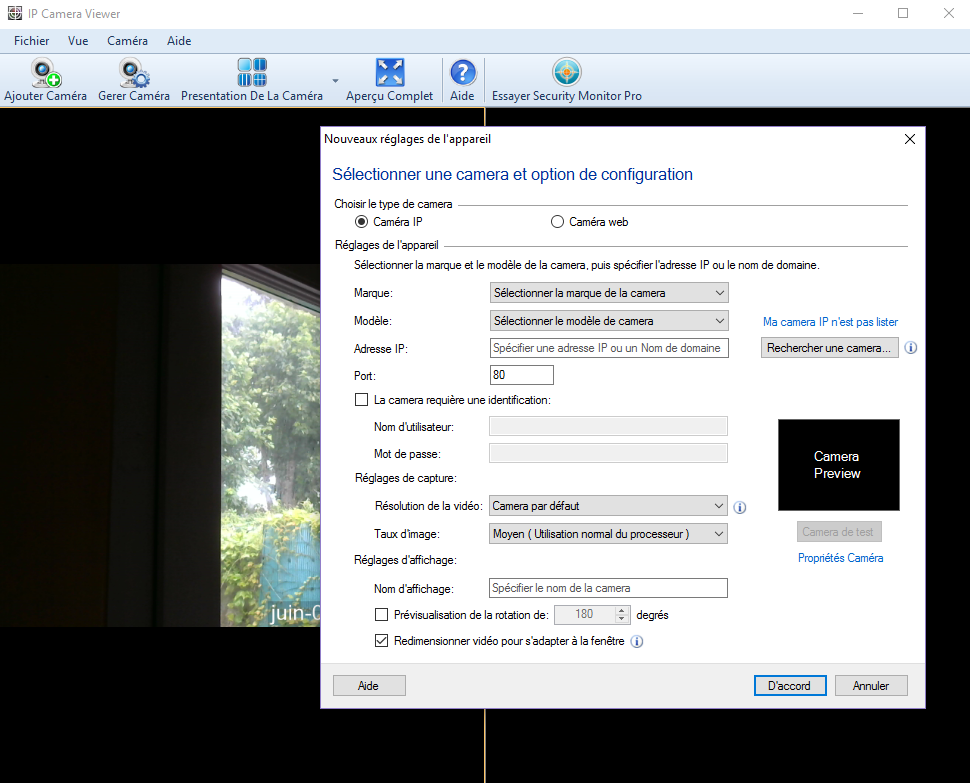
Task: Click info icon beside Résolution de la vidéo
Action: click(740, 507)
